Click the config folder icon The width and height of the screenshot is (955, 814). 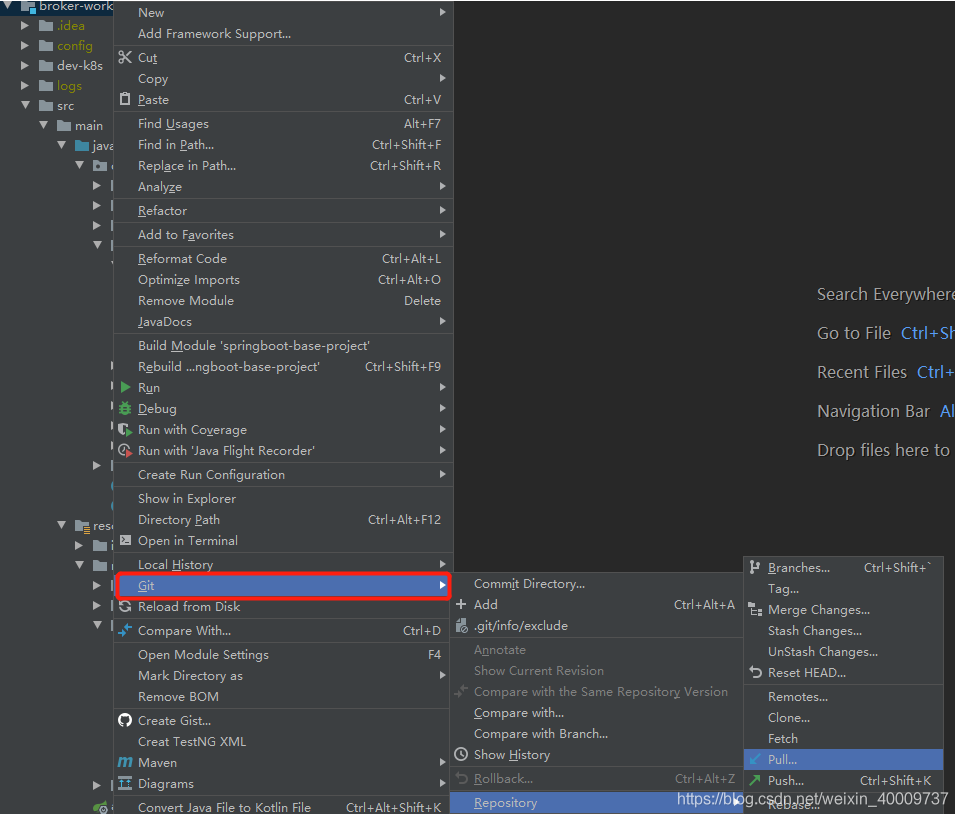point(46,46)
